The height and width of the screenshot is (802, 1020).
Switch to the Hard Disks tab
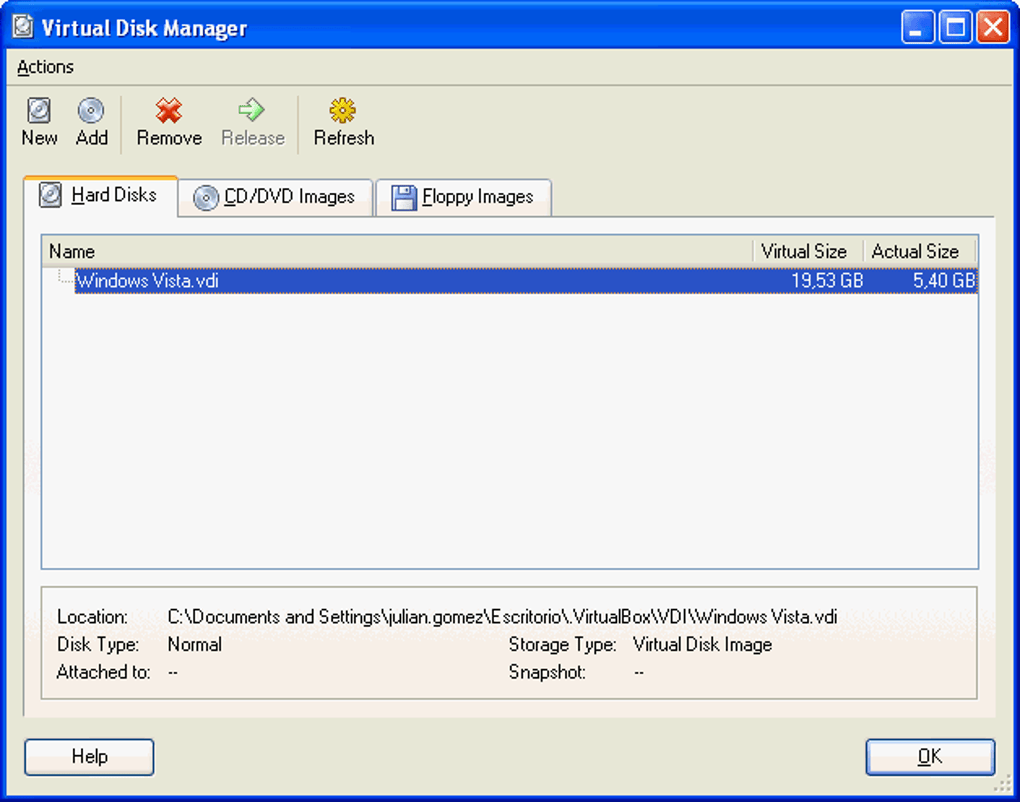[100, 195]
